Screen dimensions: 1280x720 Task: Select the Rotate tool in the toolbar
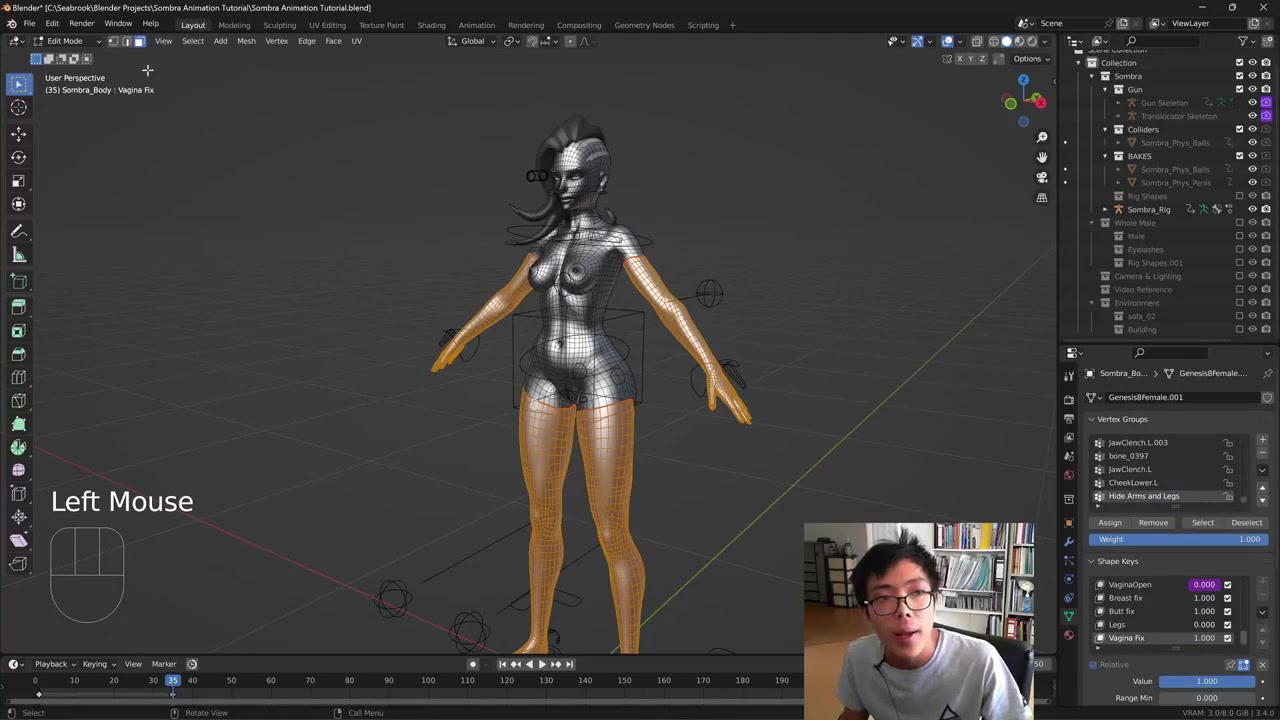(x=18, y=157)
